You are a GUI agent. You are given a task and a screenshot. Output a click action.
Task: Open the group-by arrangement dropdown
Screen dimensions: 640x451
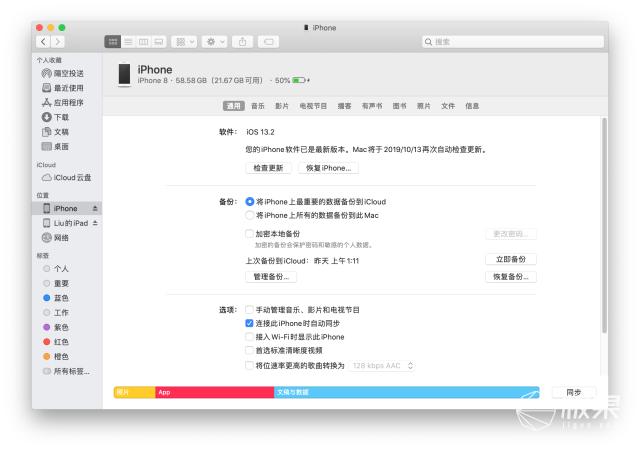click(184, 42)
